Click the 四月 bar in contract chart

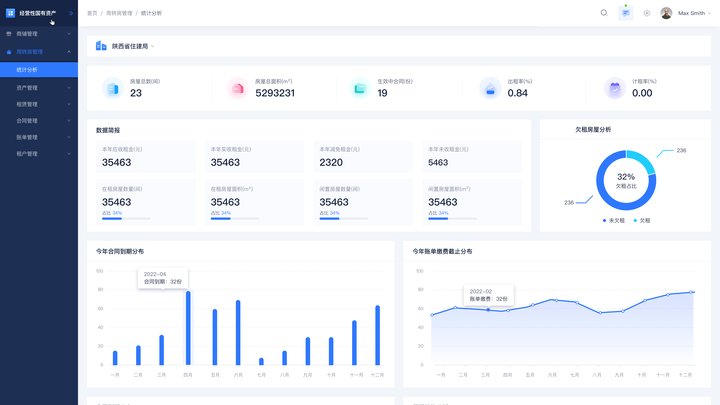pyautogui.click(x=188, y=328)
